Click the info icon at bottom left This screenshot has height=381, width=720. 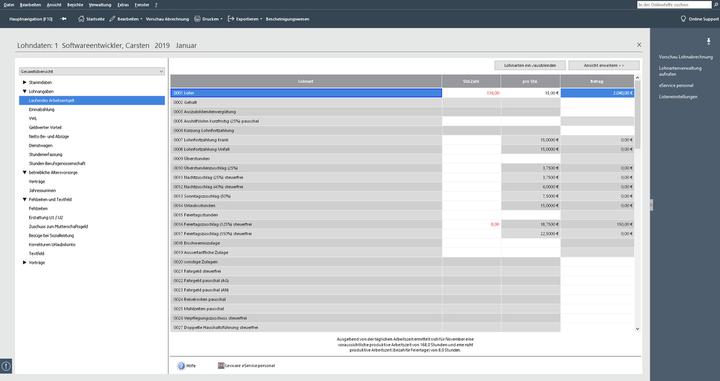(x=6, y=366)
